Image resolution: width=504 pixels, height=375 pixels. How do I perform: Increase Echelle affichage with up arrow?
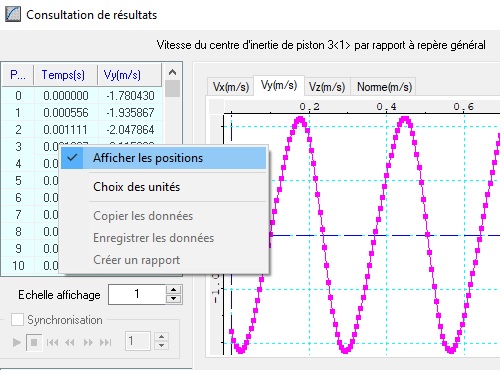pyautogui.click(x=173, y=289)
